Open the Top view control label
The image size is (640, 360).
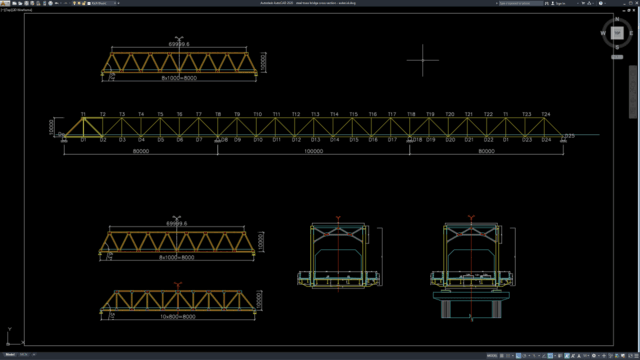pyautogui.click(x=7, y=9)
